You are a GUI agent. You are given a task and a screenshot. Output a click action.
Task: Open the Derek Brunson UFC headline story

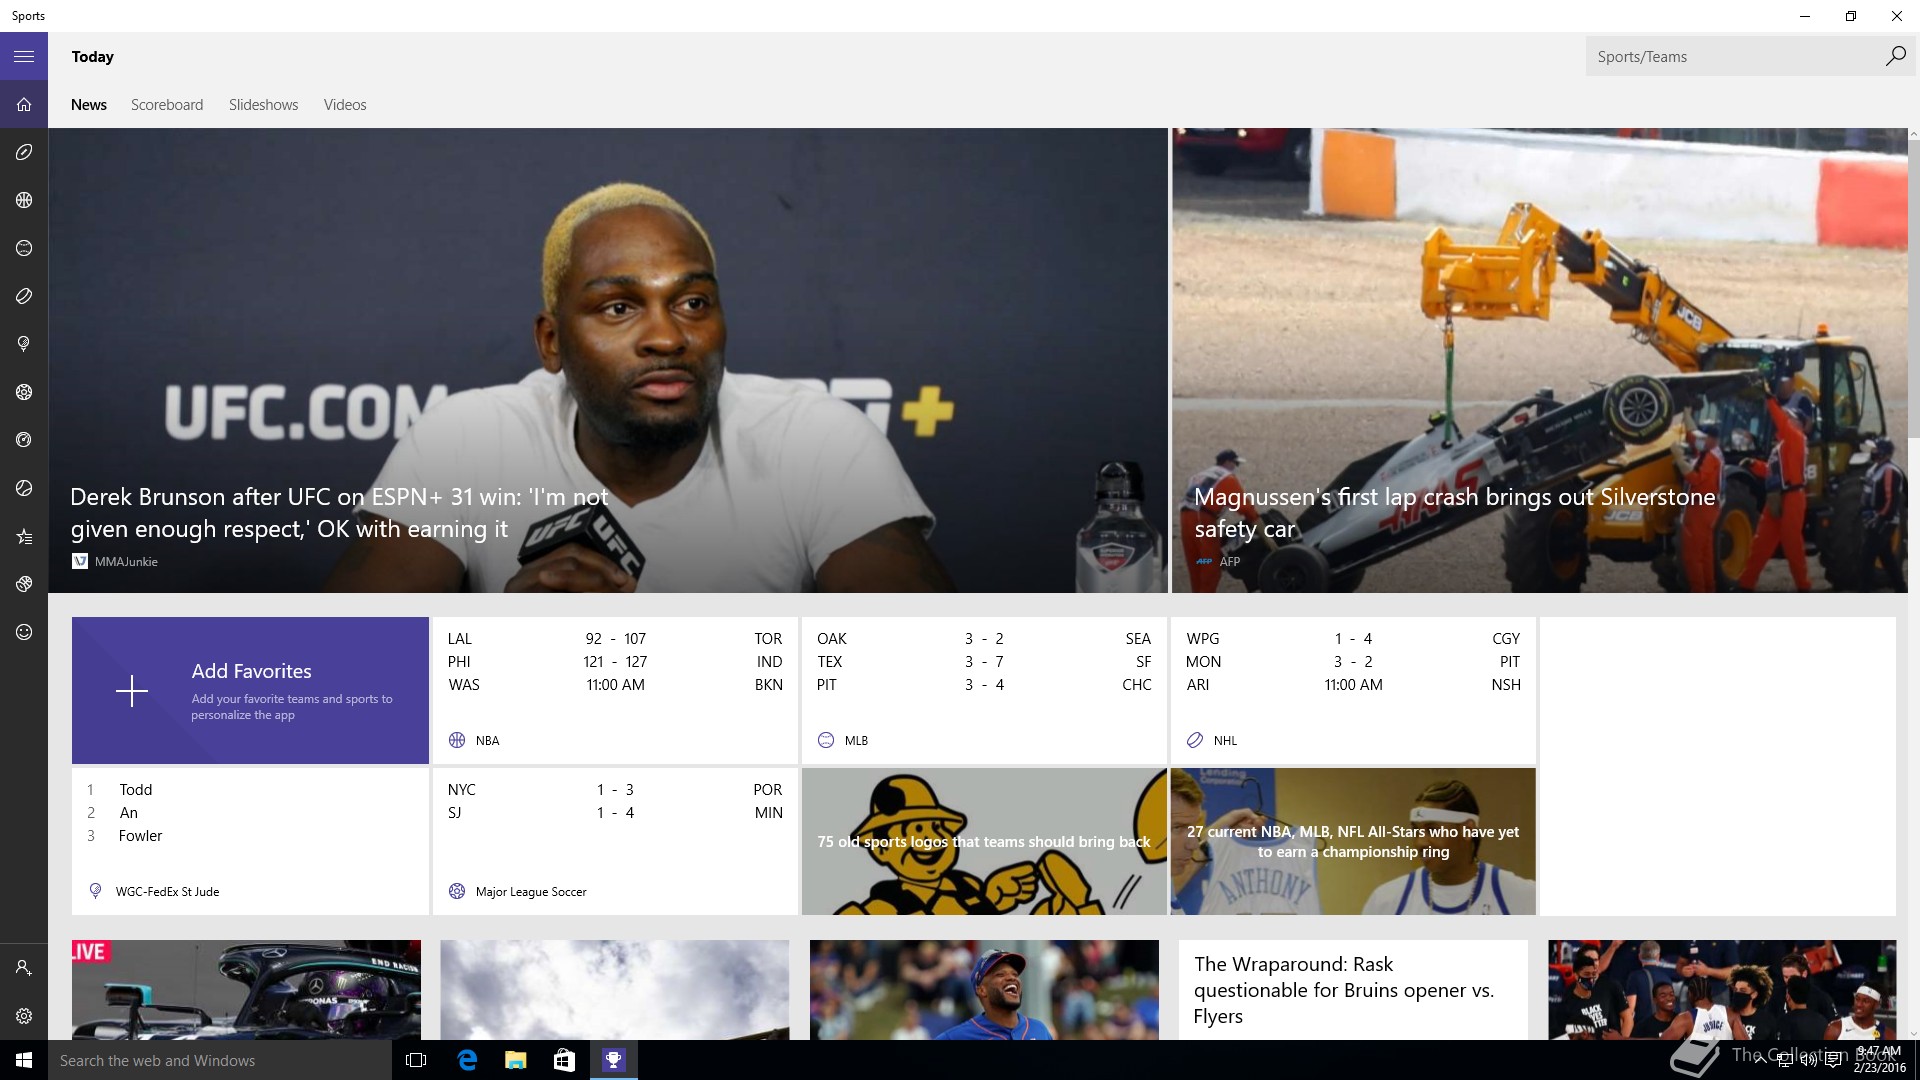click(608, 360)
